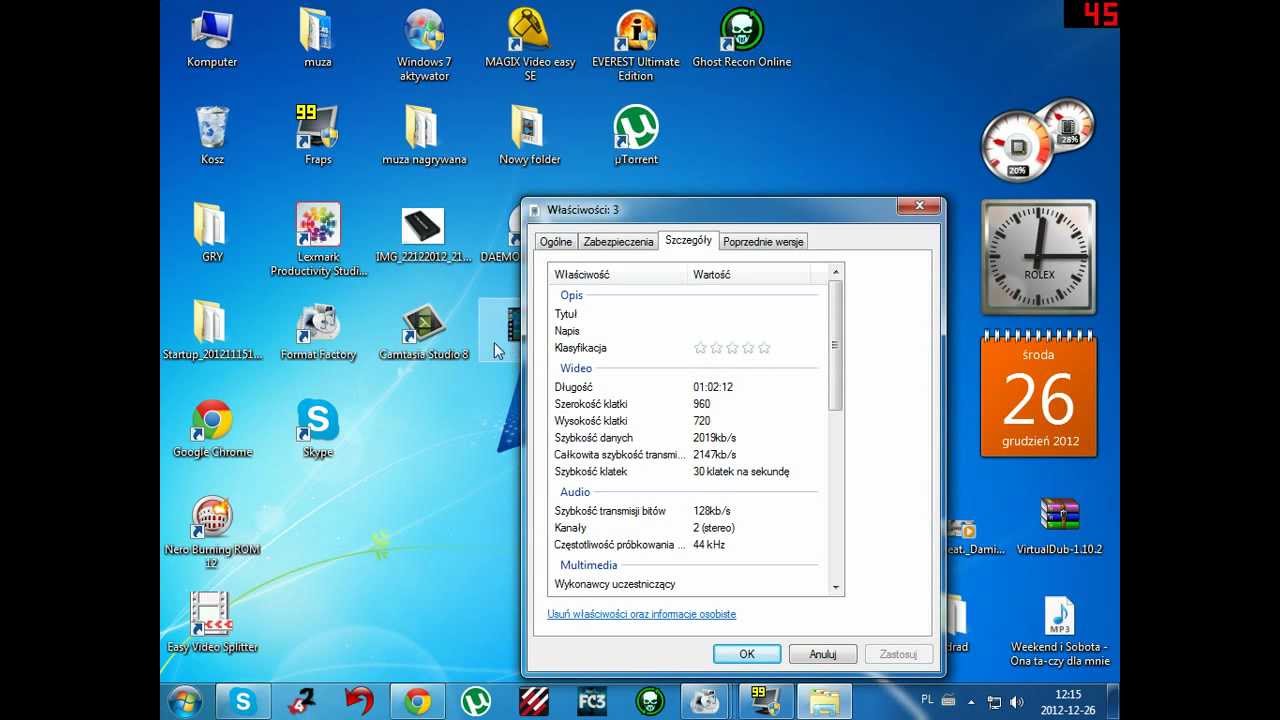The width and height of the screenshot is (1280, 720).
Task: Click the Tytuł property row
Action: point(688,314)
